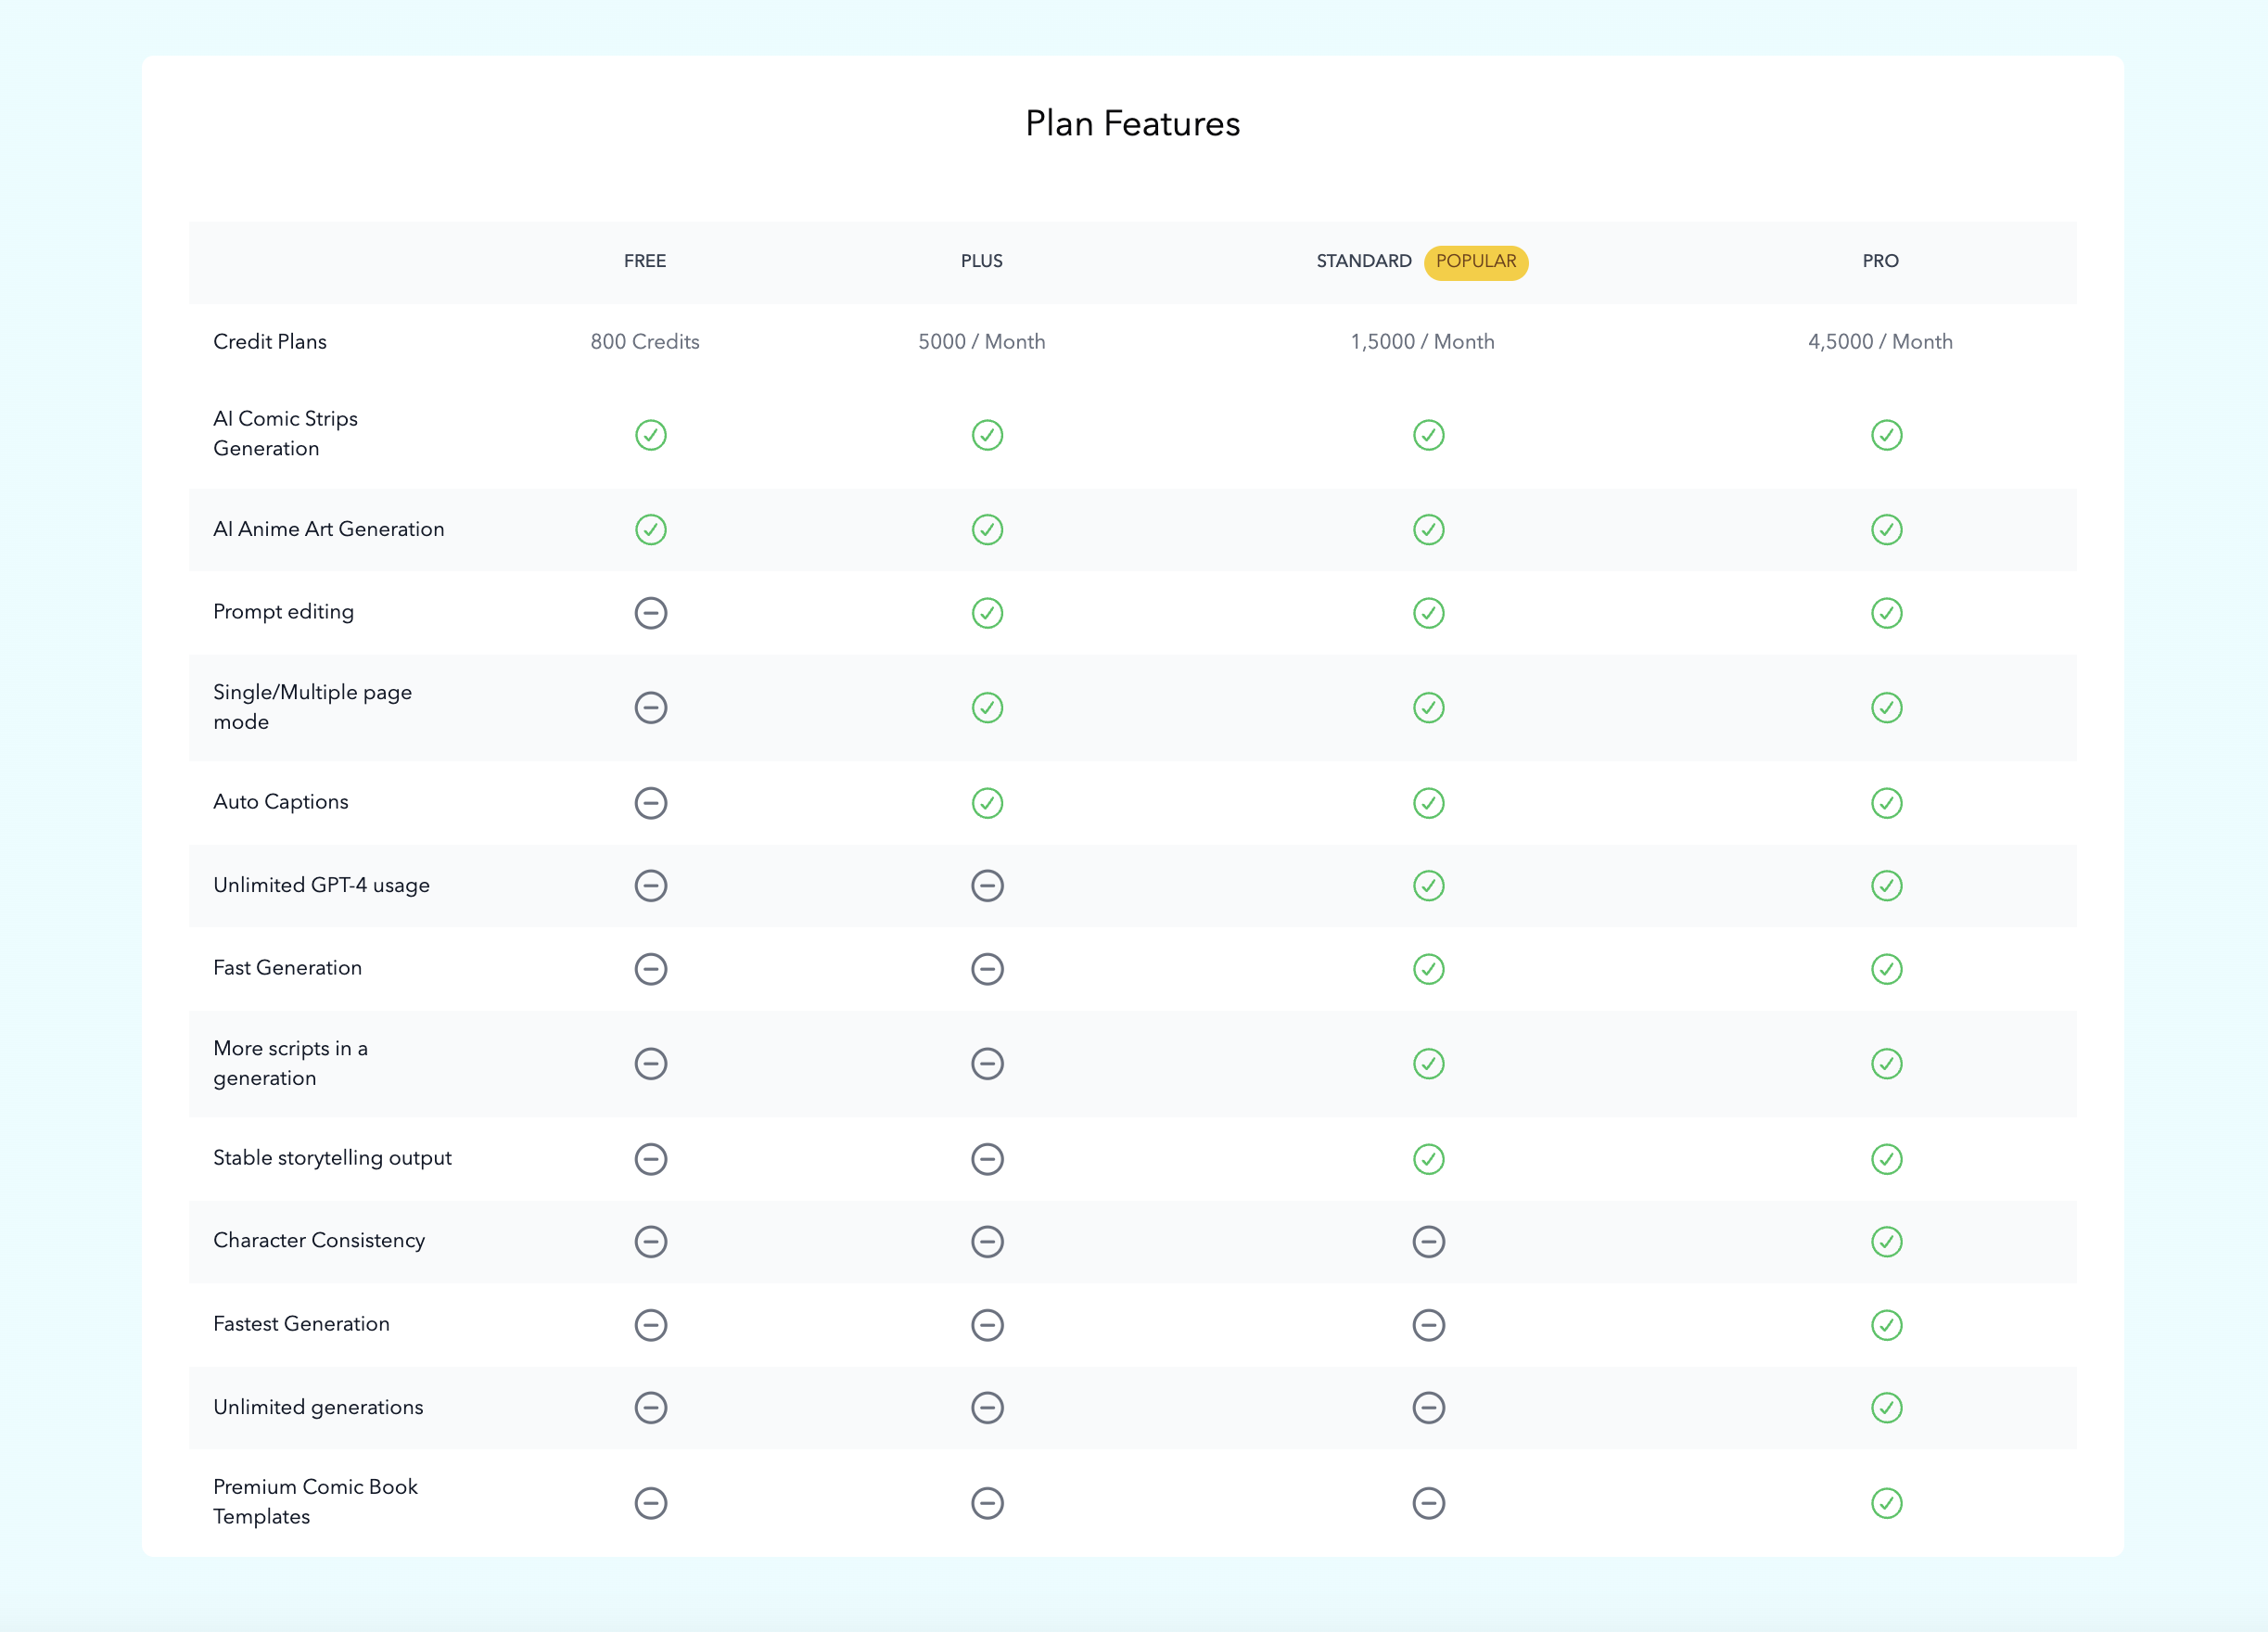The width and height of the screenshot is (2268, 1632).
Task: Click the yellow POPULAR badge
Action: point(1475,262)
